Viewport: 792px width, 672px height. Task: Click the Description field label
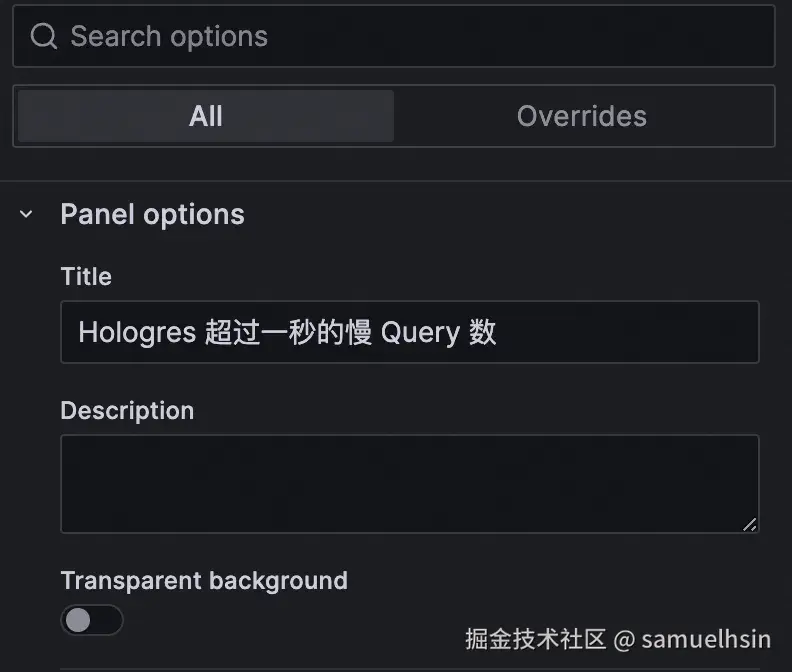[x=127, y=411]
